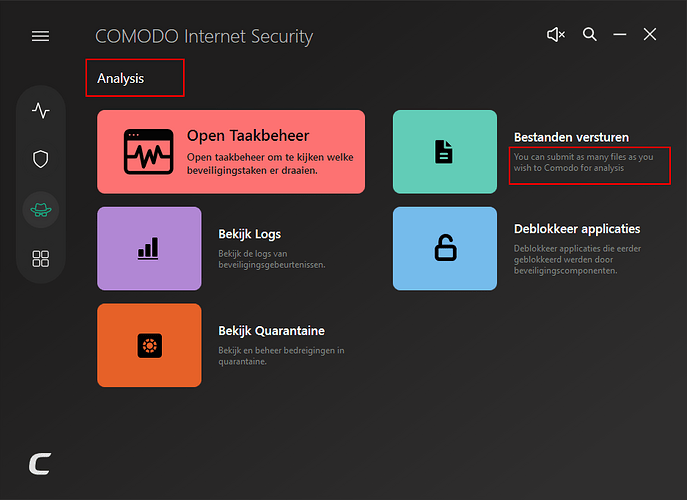This screenshot has height=500, width=687.
Task: Open the four-squares grid sidebar section
Action: pyautogui.click(x=41, y=259)
